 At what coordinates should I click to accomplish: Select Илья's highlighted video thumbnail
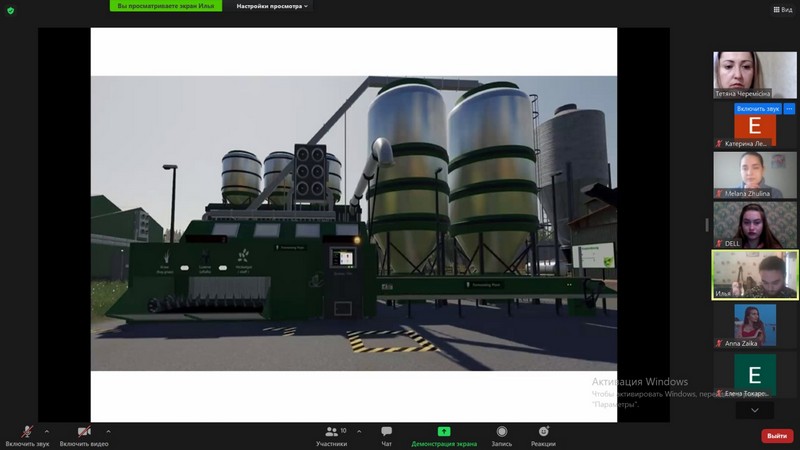tap(755, 274)
